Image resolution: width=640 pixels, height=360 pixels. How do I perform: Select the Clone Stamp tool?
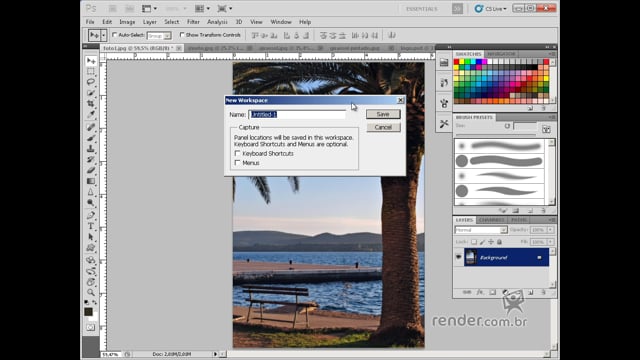91,149
